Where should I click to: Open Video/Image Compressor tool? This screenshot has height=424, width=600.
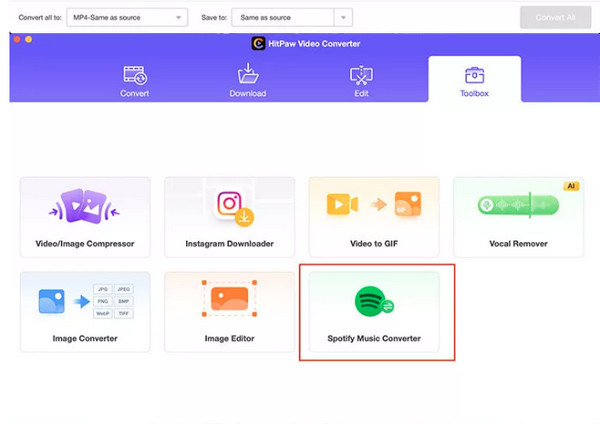pos(85,217)
